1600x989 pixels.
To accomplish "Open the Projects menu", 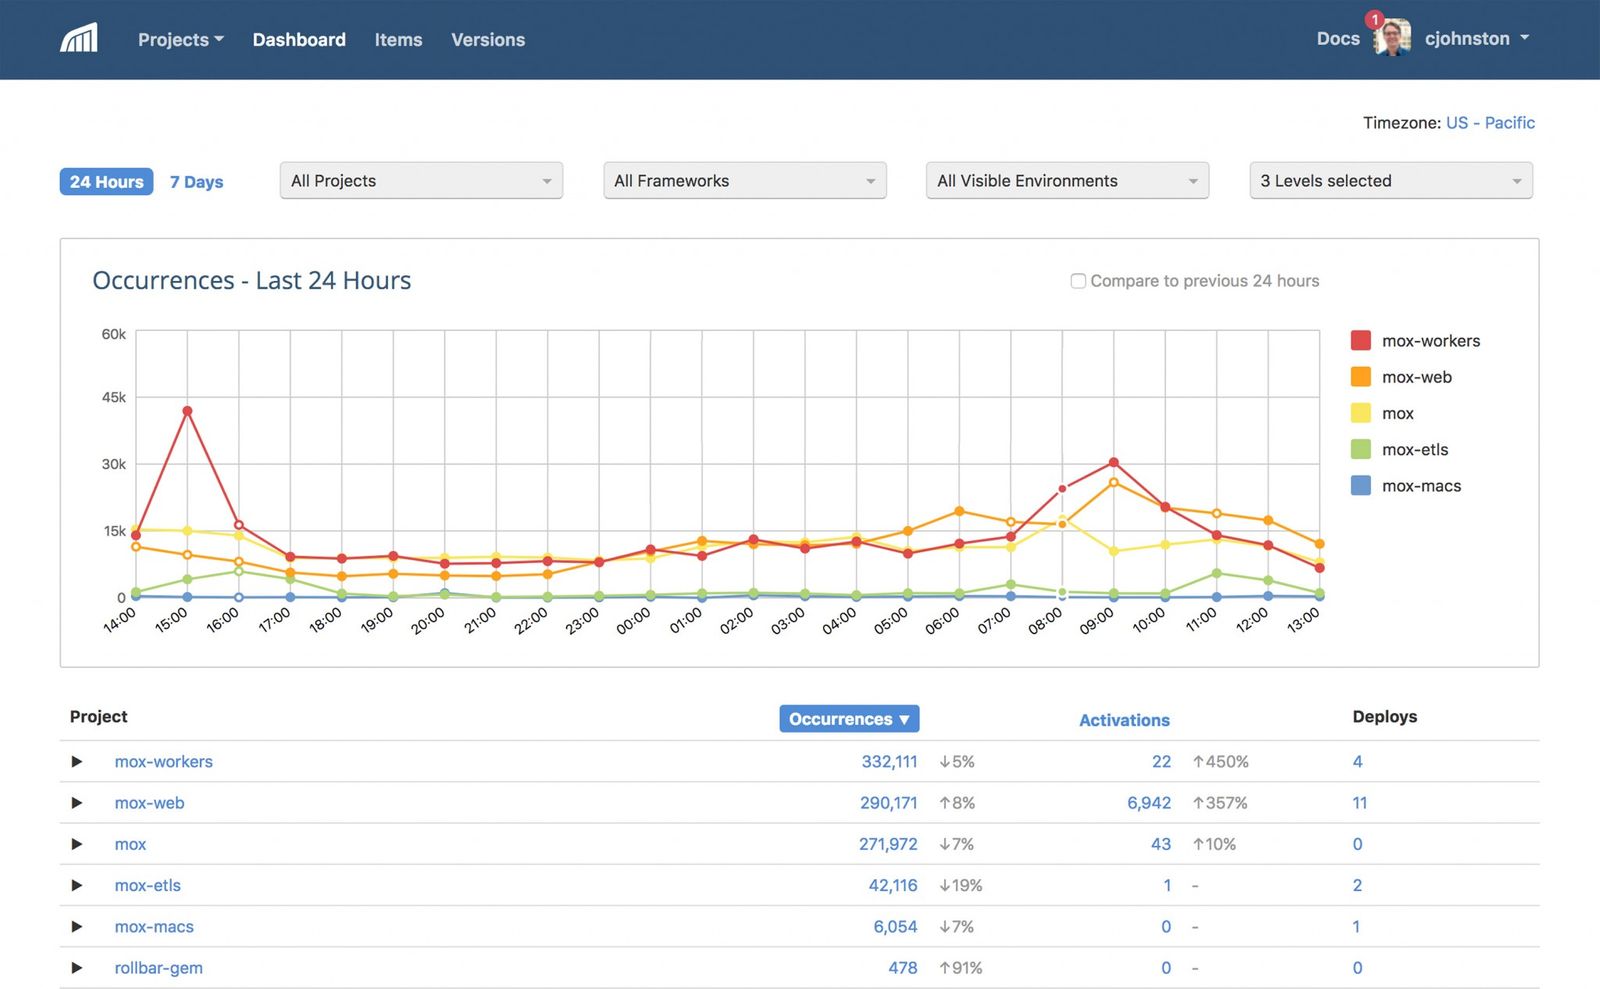I will (x=180, y=39).
